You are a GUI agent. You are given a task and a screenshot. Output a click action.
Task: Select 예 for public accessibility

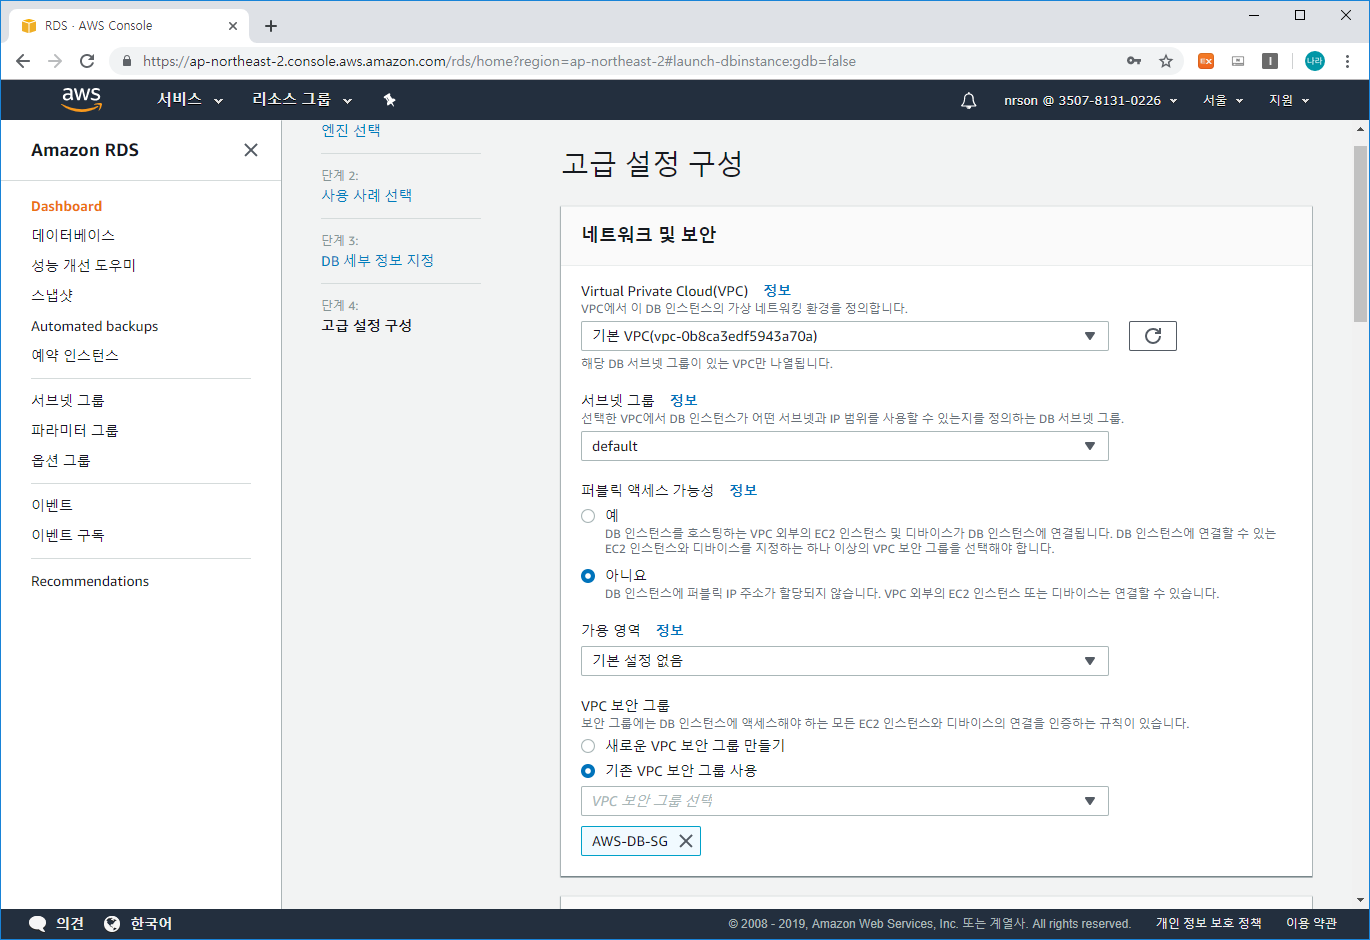point(588,516)
